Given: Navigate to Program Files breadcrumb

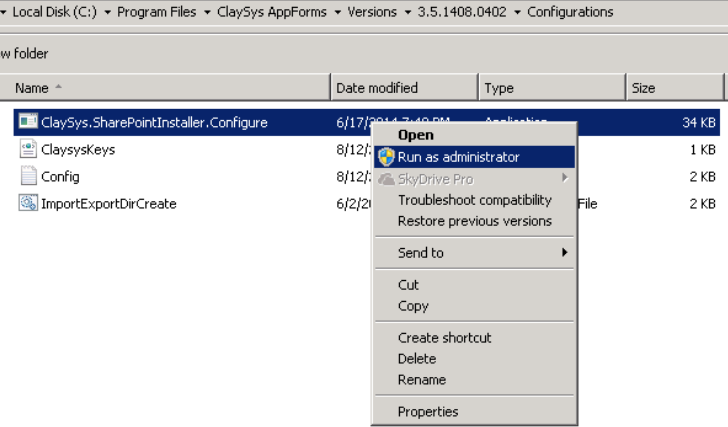Looking at the screenshot, I should point(156,12).
